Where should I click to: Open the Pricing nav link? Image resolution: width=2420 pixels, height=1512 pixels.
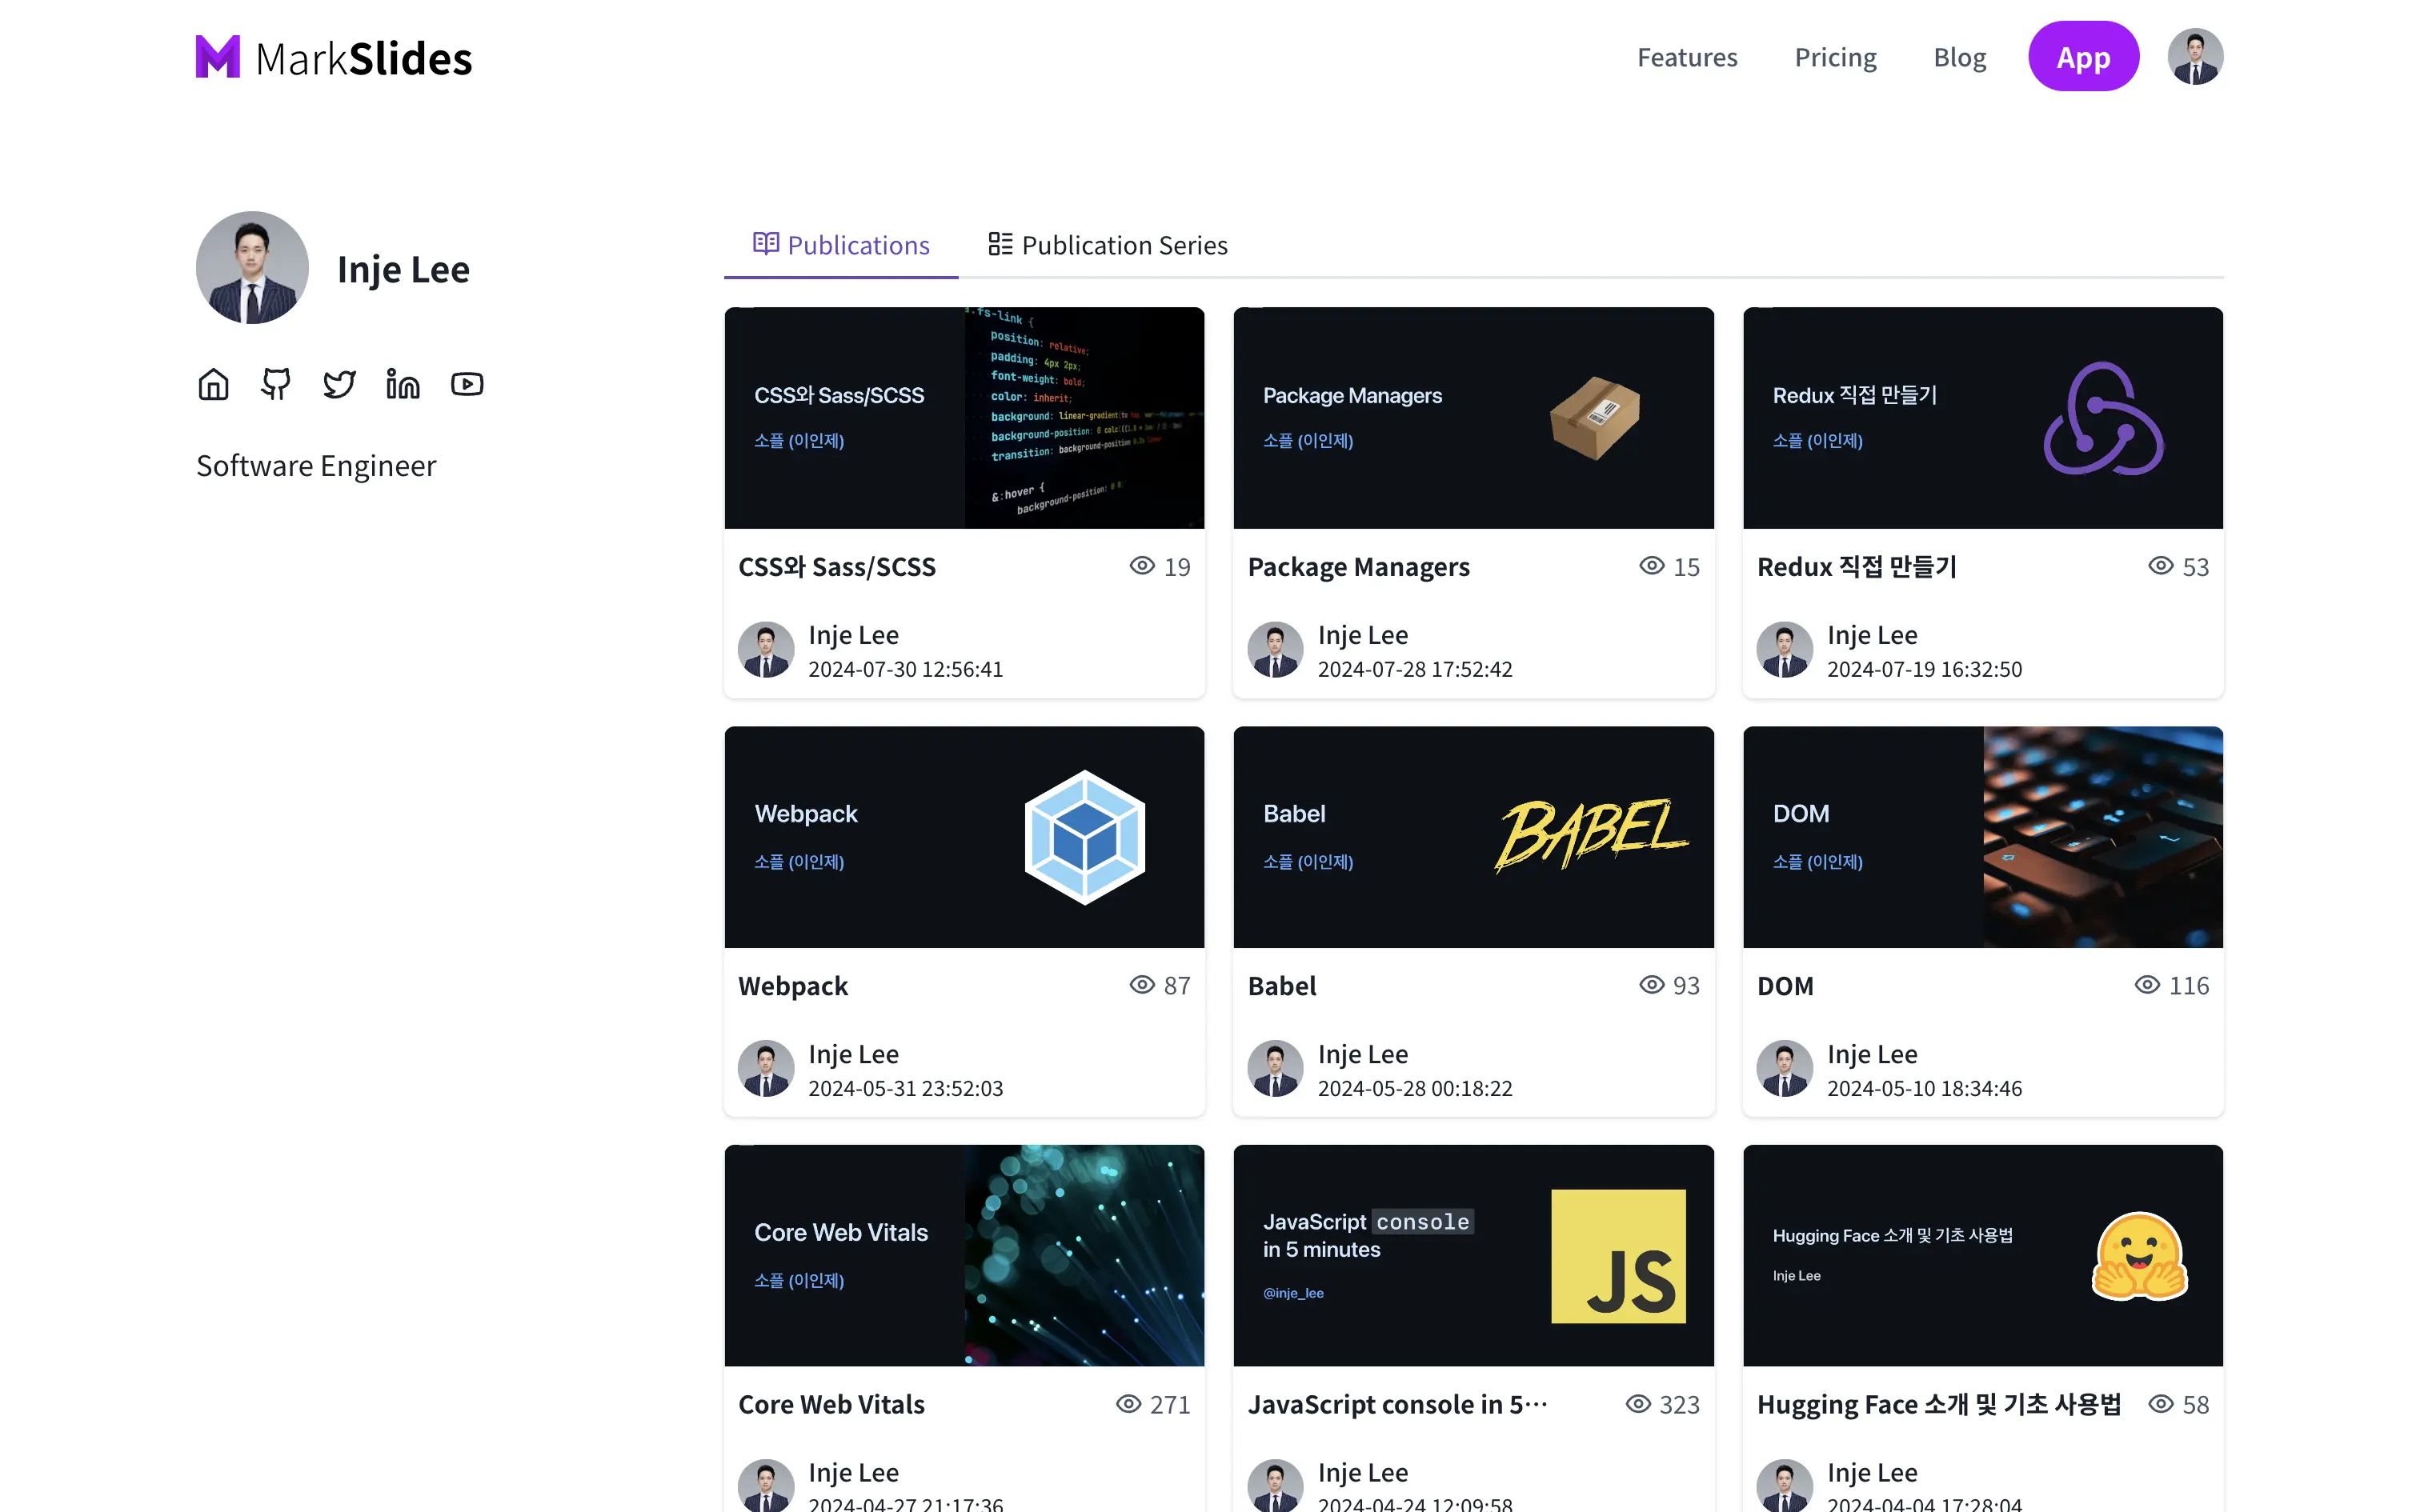click(x=1835, y=57)
